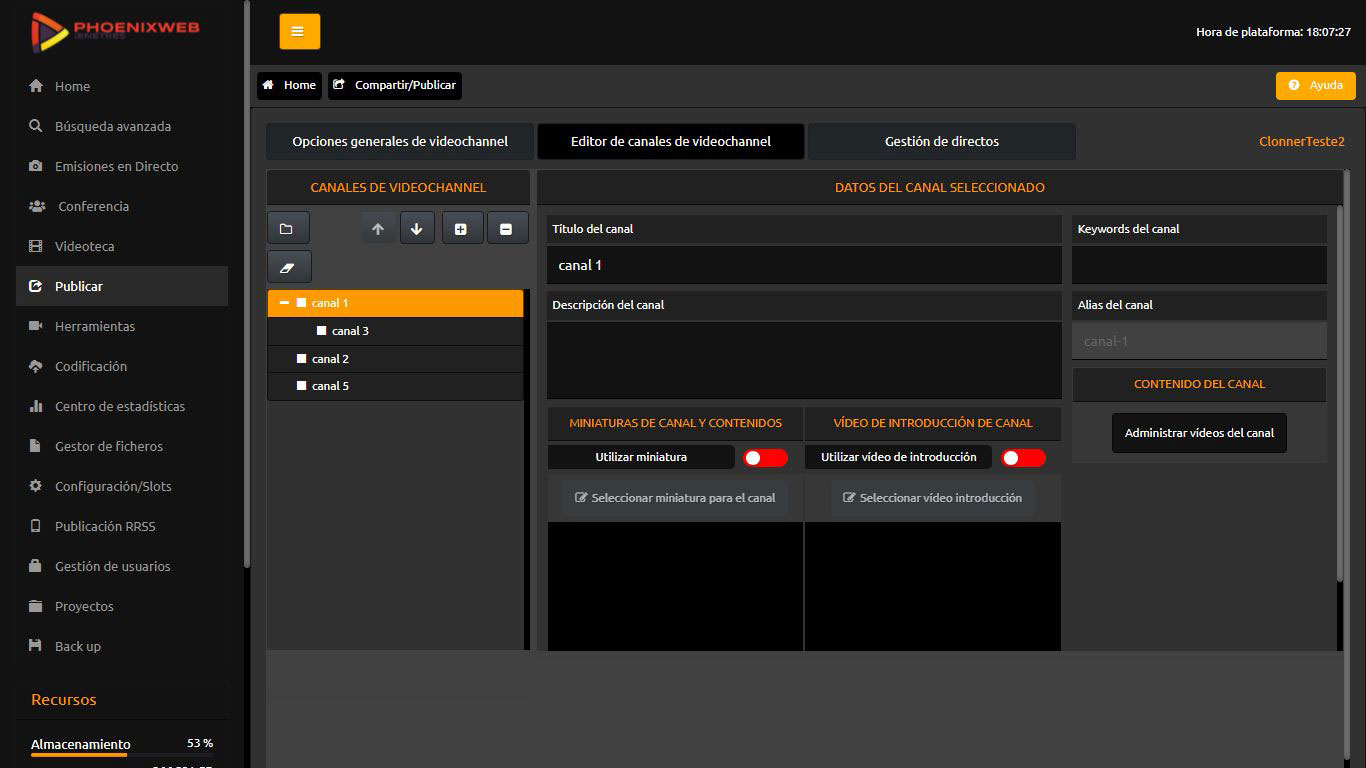Open Publicar in the sidebar

(x=122, y=286)
